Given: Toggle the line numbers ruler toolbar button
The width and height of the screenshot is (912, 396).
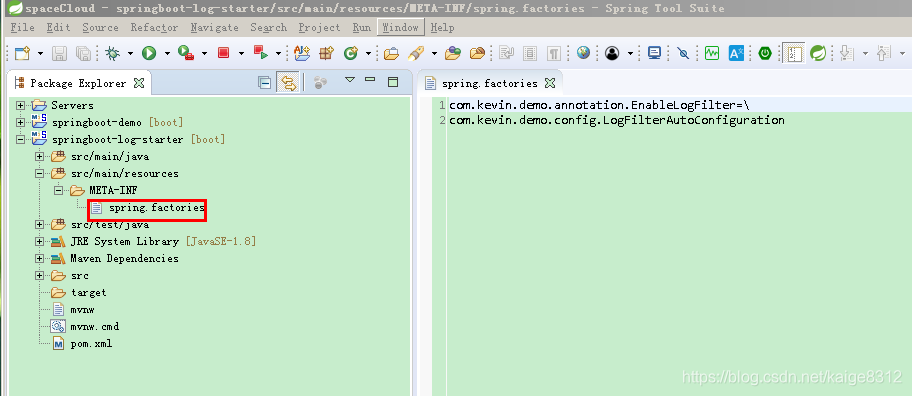Looking at the screenshot, I should [x=793, y=53].
